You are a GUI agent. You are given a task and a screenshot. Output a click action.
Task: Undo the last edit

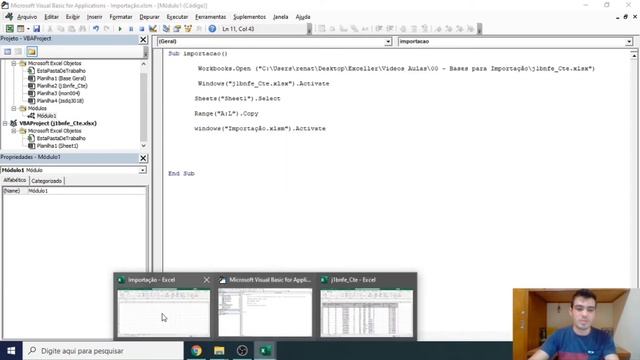click(x=96, y=29)
